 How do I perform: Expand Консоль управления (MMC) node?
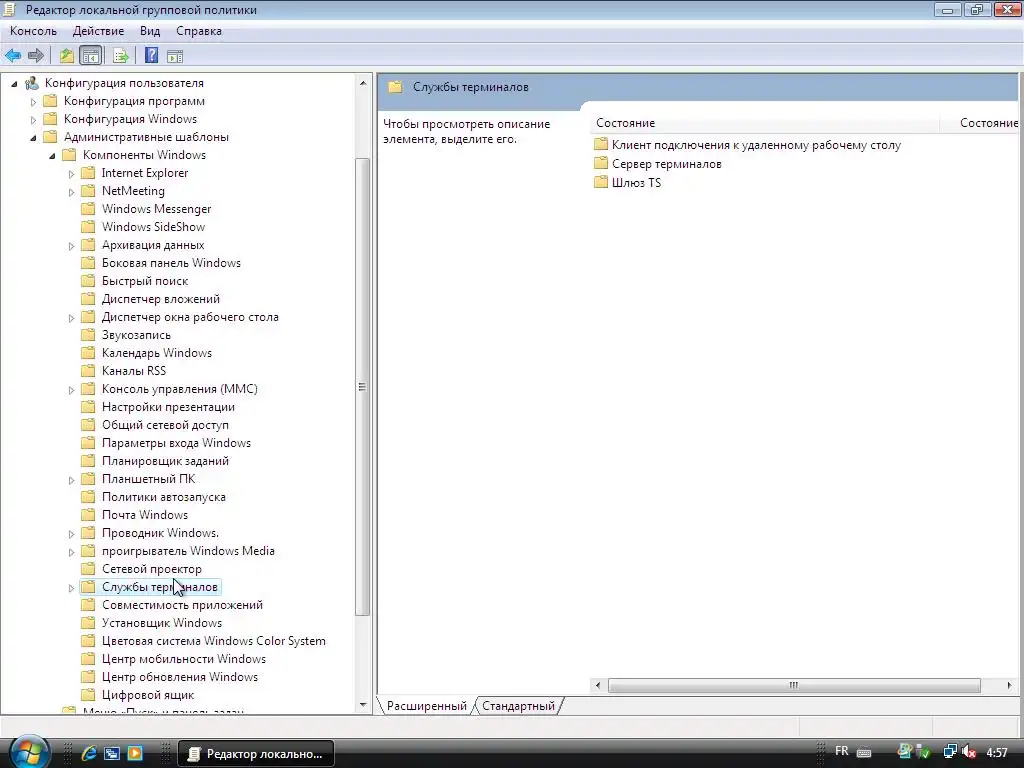pyautogui.click(x=71, y=390)
